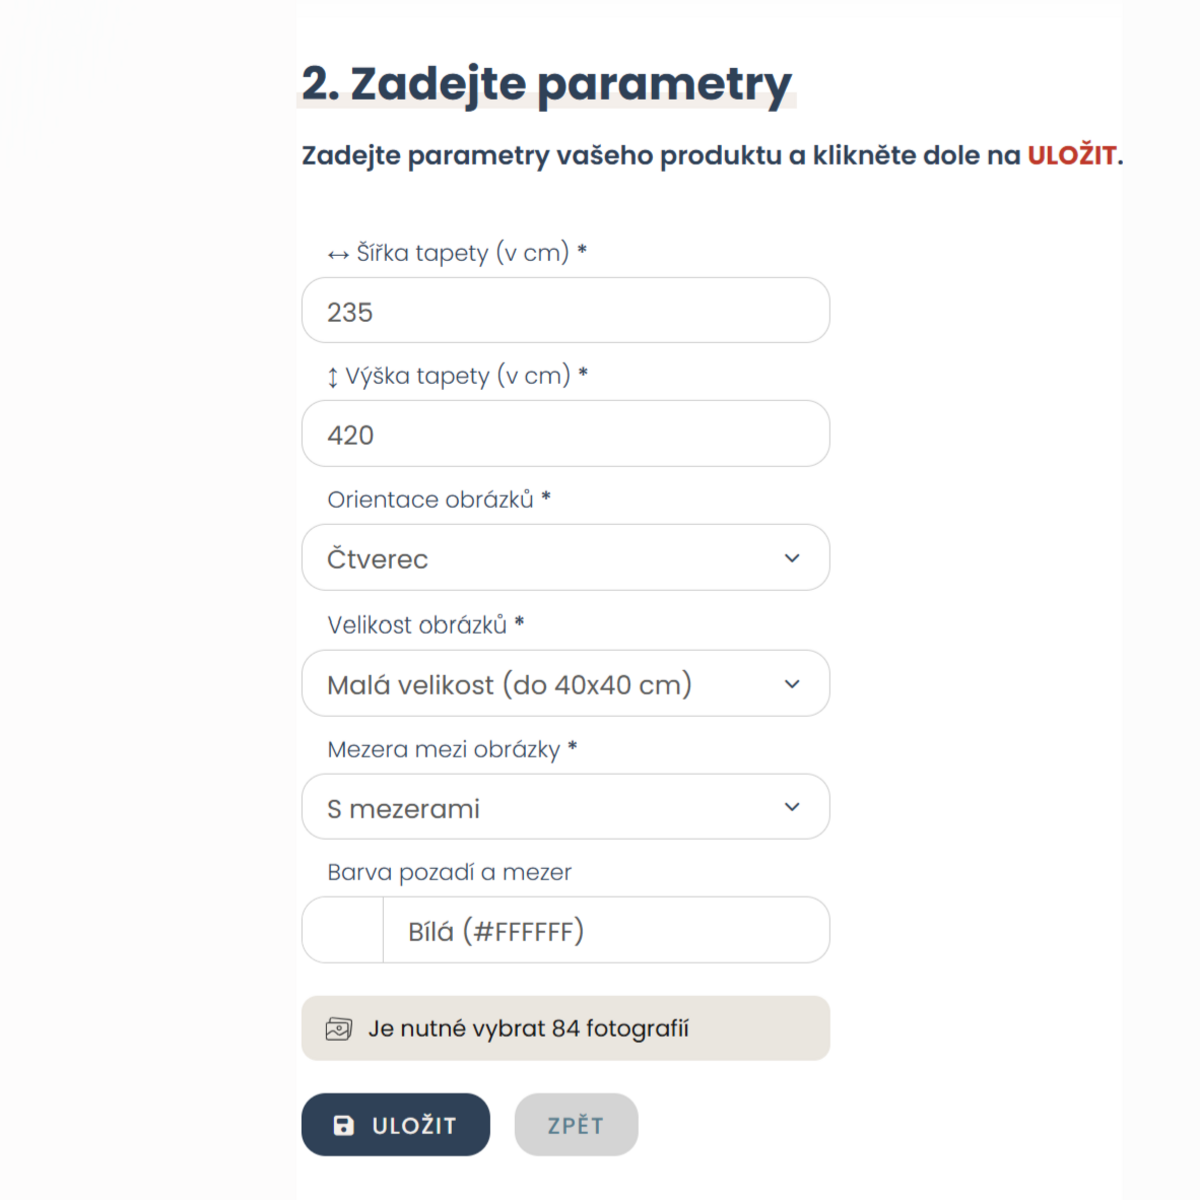Open the Orientace obrázků dropdown
The height and width of the screenshot is (1200, 1200).
pyautogui.click(x=566, y=557)
